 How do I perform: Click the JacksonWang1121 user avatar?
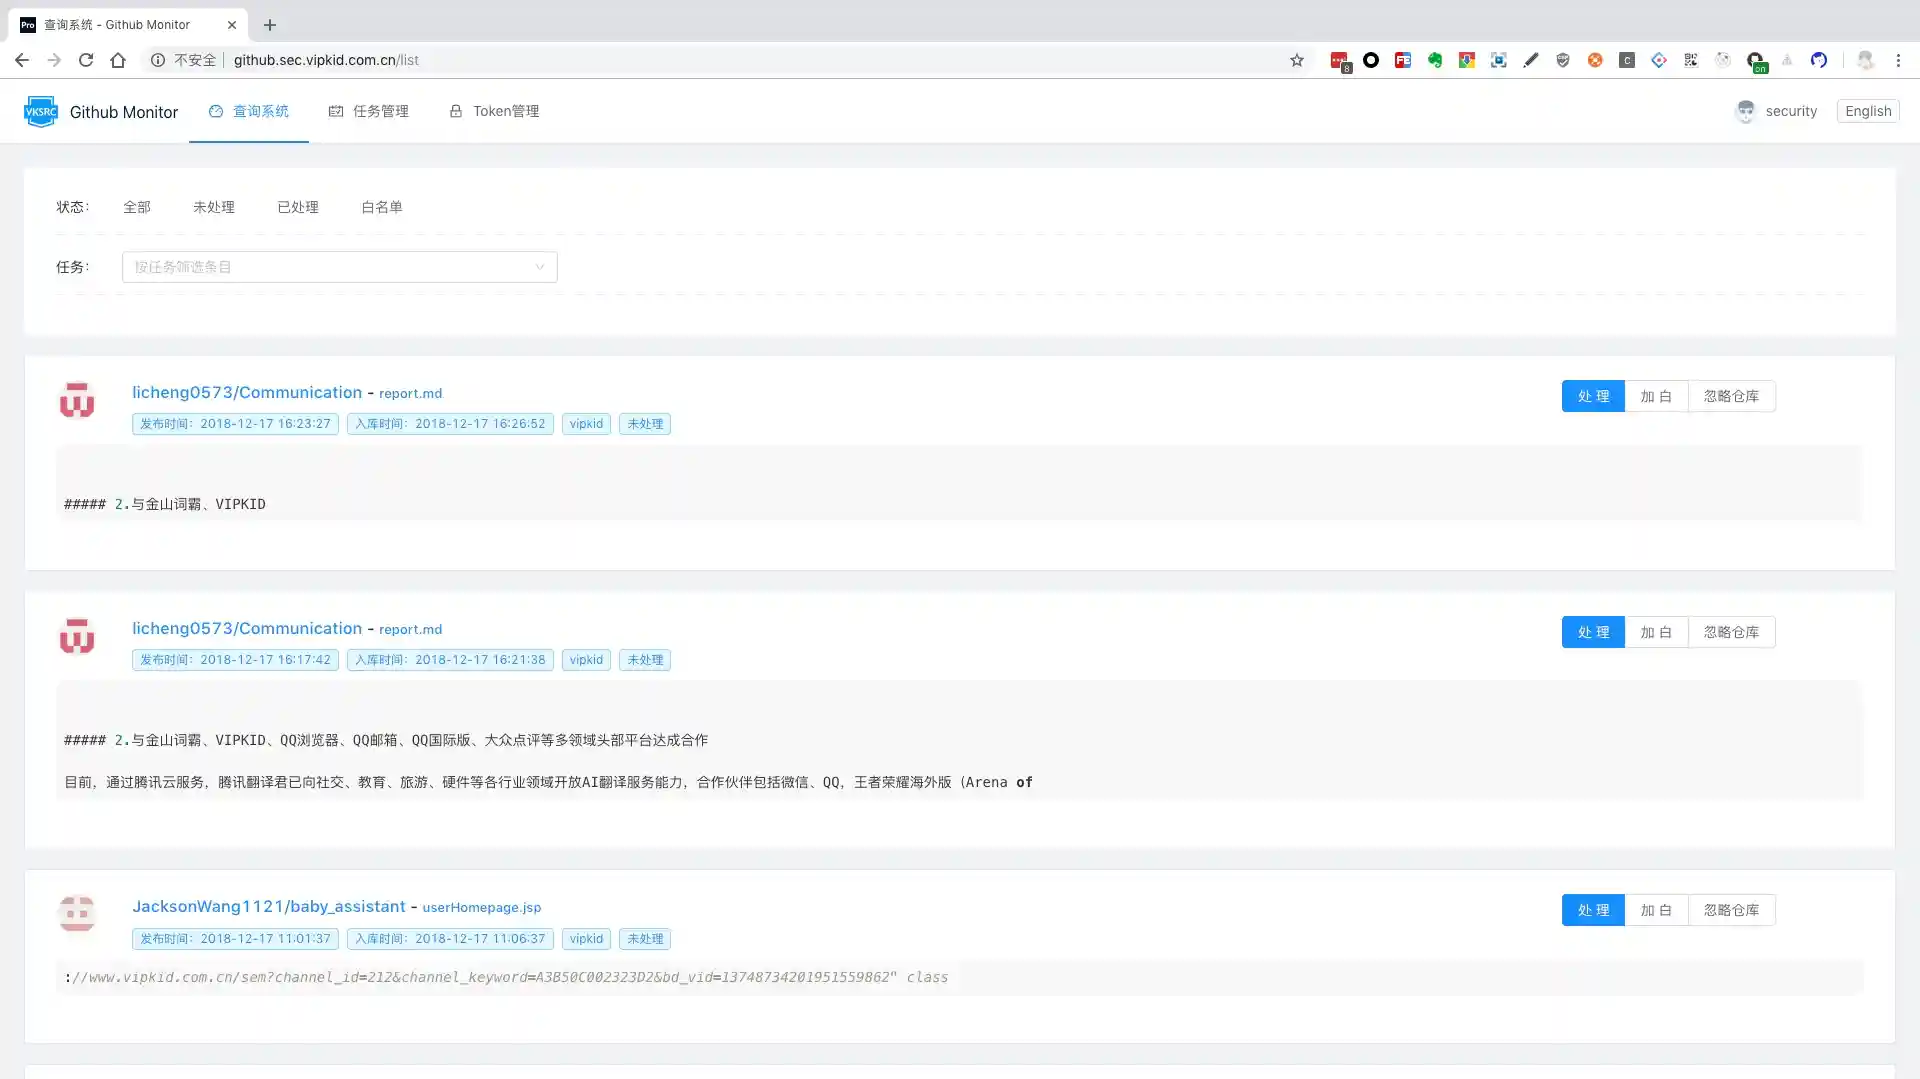tap(77, 913)
